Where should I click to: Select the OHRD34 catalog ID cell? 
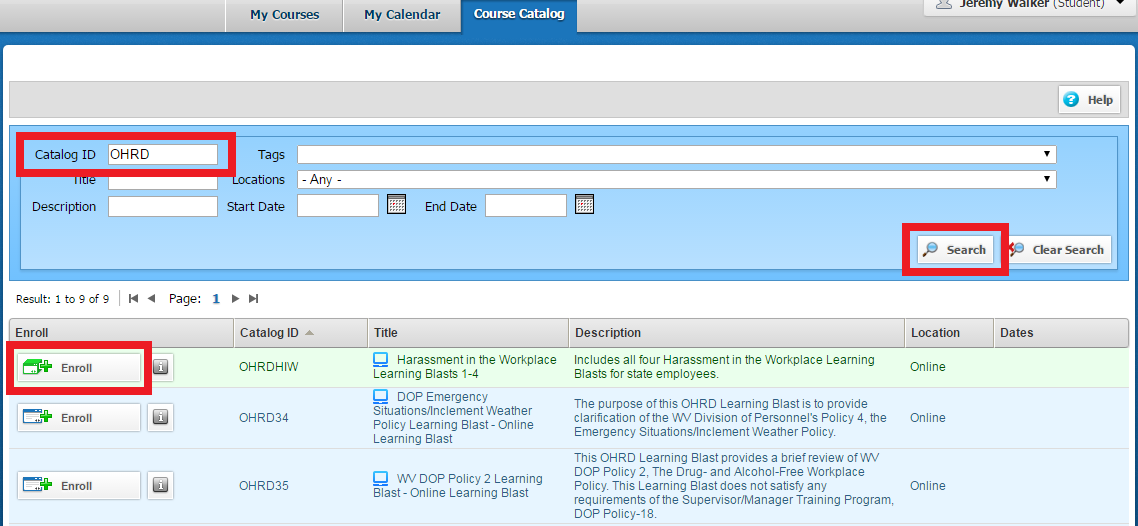pos(263,418)
